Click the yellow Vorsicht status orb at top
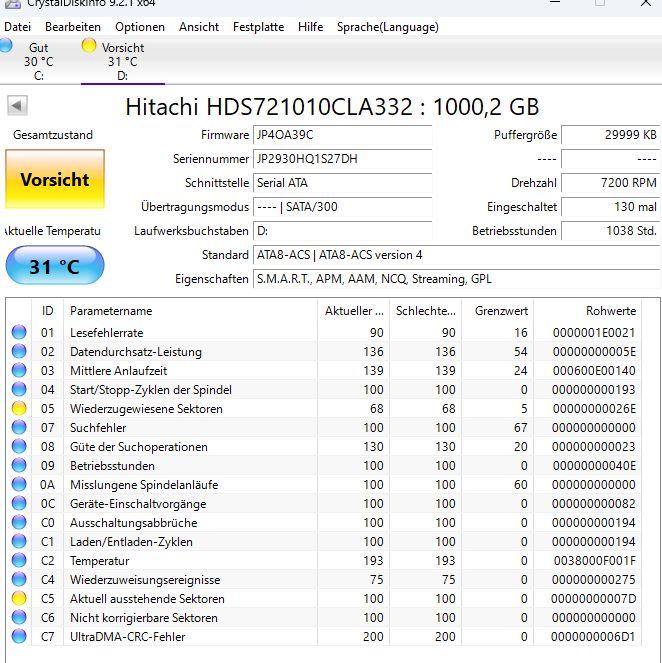 [x=89, y=45]
